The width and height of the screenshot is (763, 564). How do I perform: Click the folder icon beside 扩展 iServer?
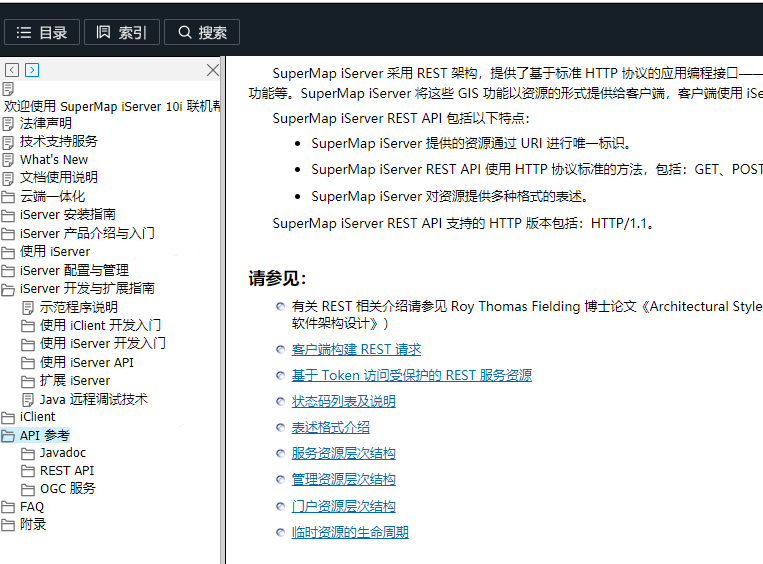[x=28, y=381]
